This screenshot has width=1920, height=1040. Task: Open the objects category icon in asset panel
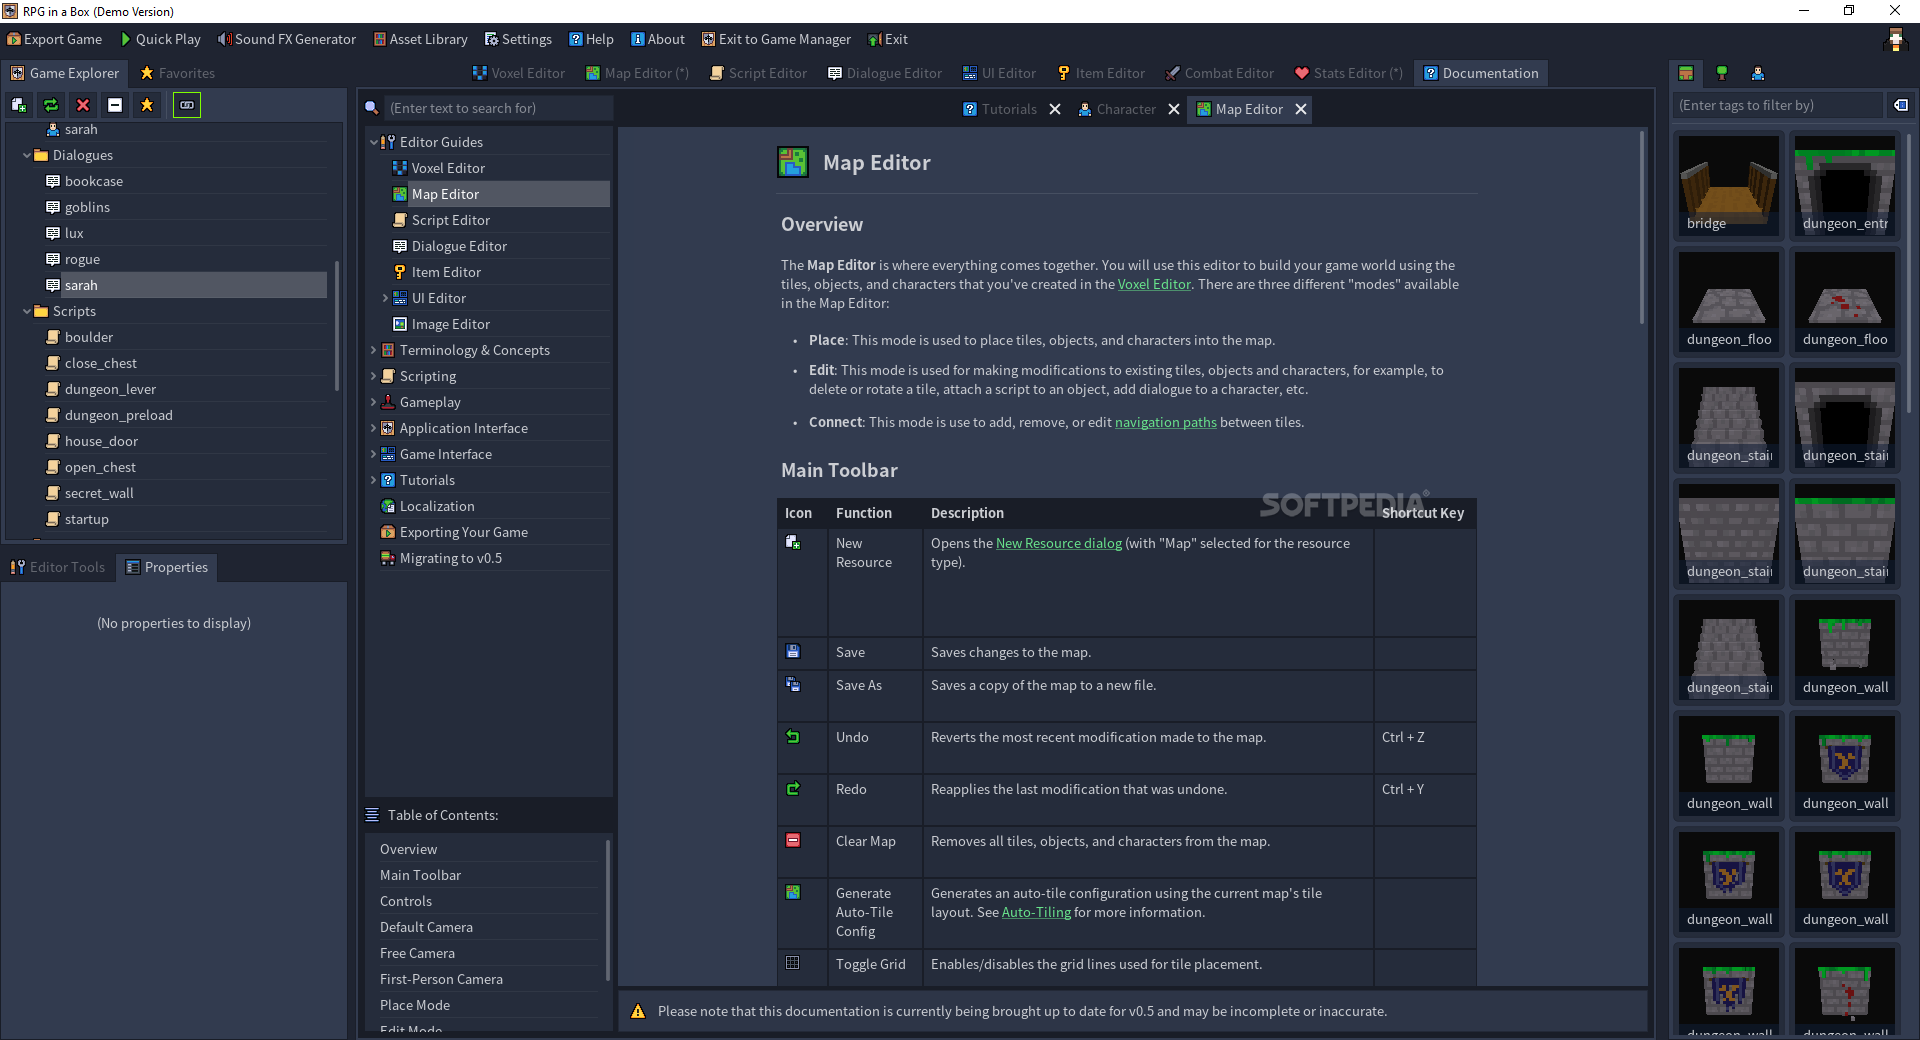1722,73
